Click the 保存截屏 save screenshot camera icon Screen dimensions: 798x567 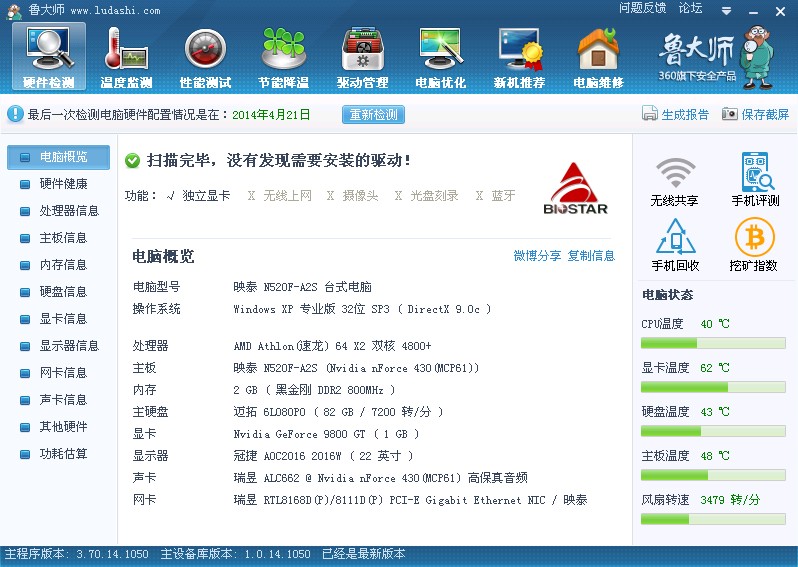pyautogui.click(x=729, y=114)
